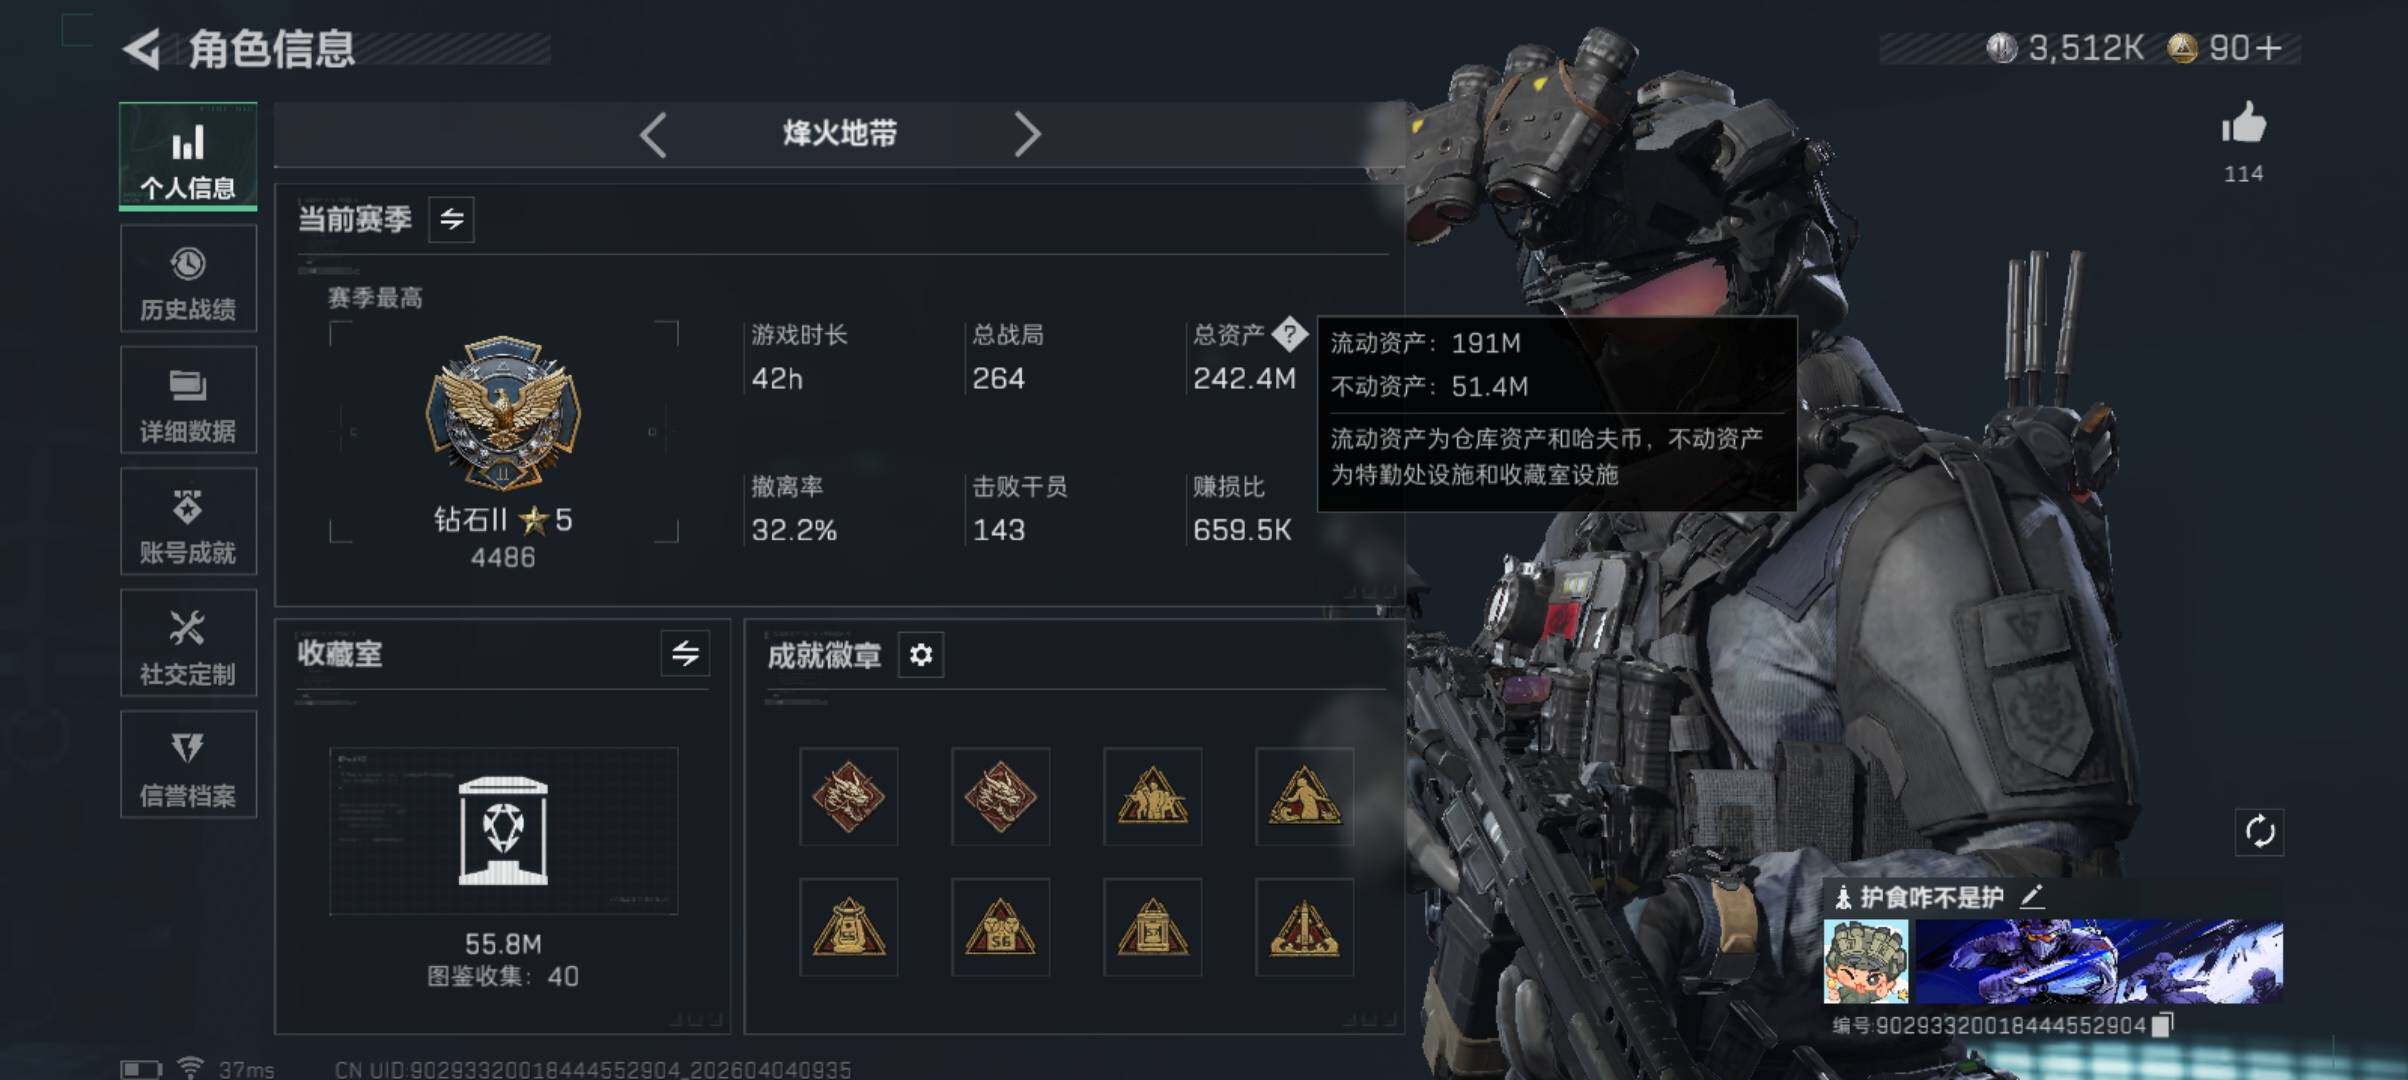This screenshot has height=1080, width=2408.
Task: Click the player avatar picture
Action: click(x=1866, y=962)
